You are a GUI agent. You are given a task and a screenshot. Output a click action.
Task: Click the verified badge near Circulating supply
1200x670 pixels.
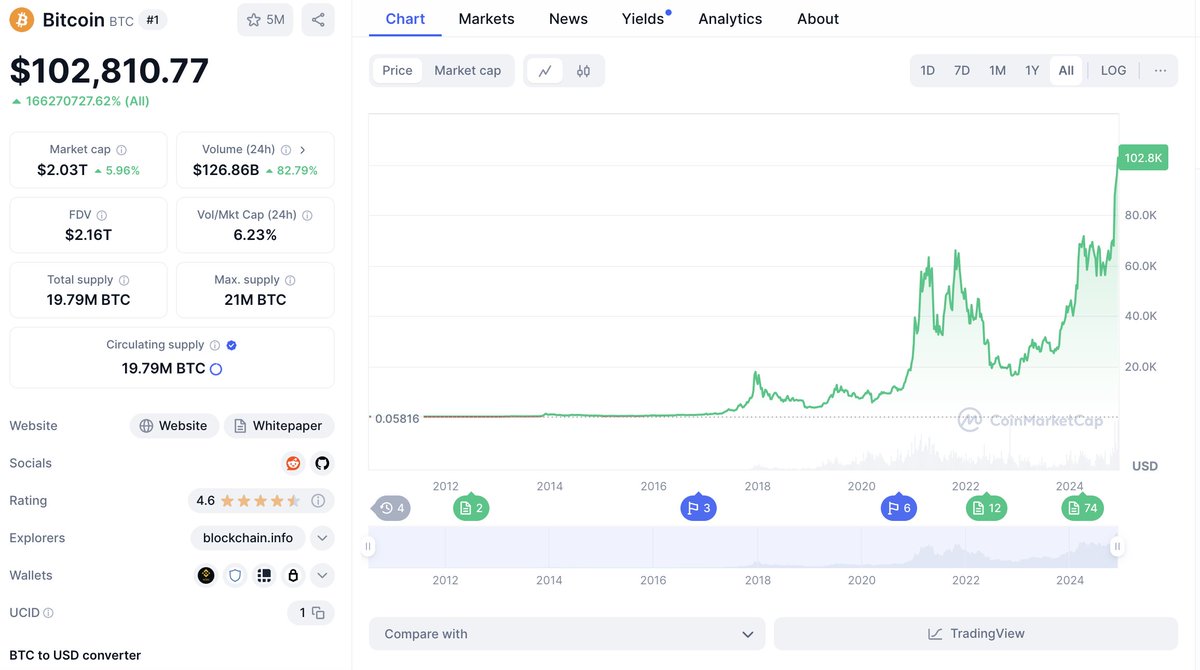(x=232, y=345)
